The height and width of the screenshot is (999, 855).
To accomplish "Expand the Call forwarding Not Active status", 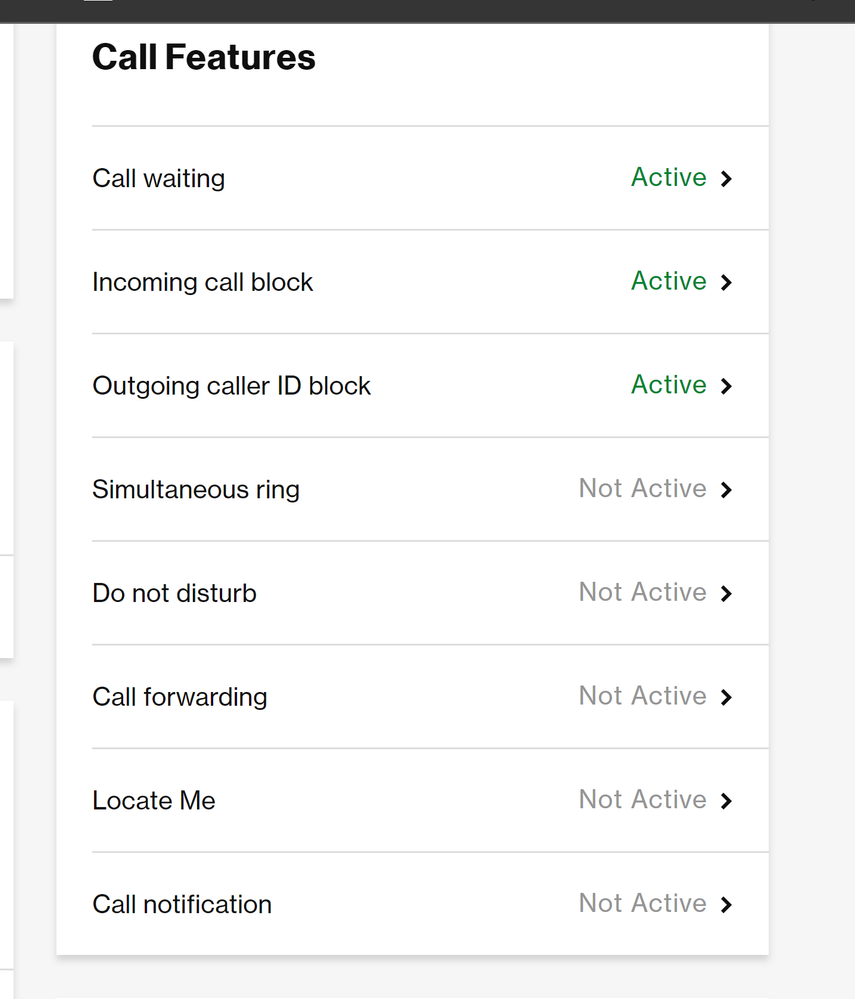I will coord(642,696).
